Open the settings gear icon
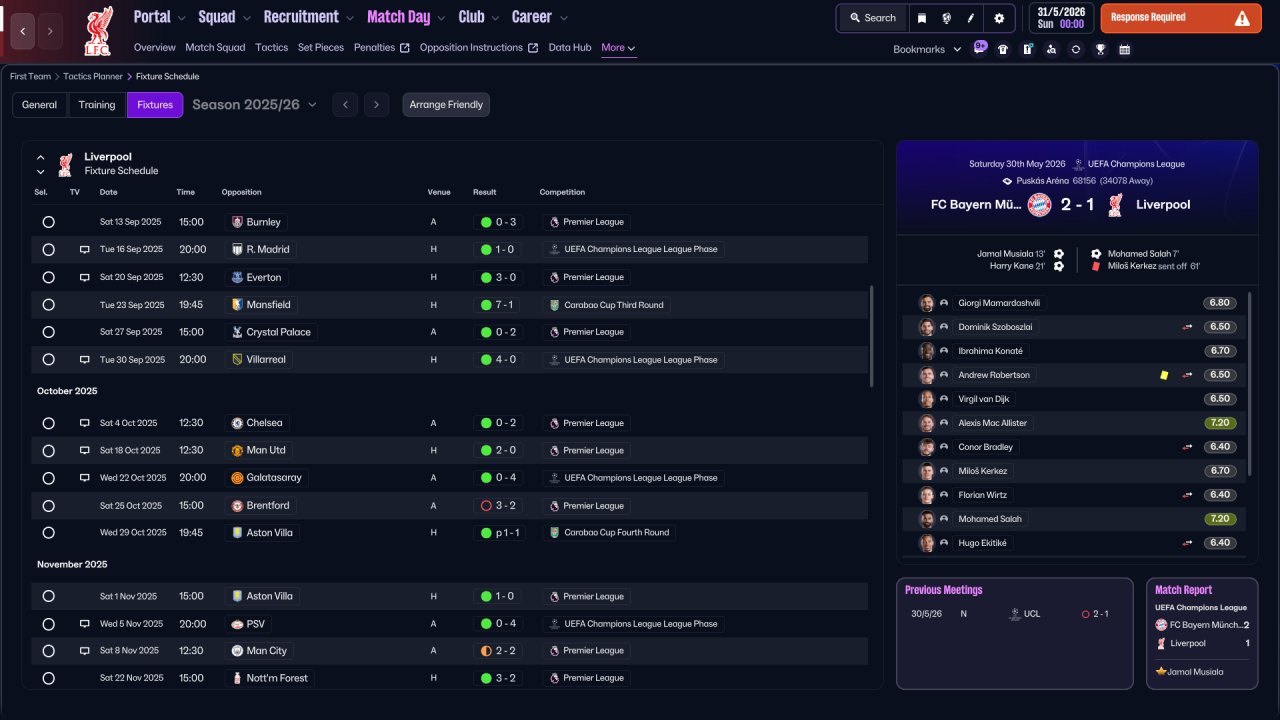This screenshot has height=720, width=1280. point(999,18)
